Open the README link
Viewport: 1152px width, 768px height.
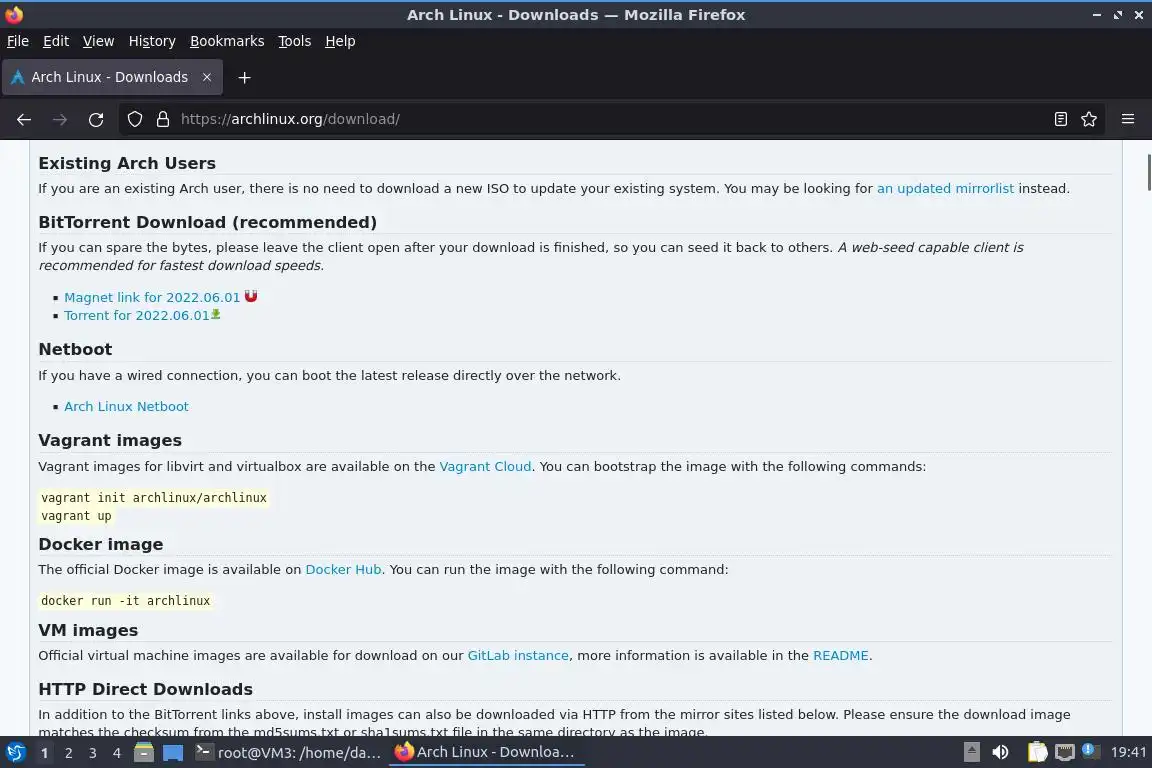click(840, 656)
